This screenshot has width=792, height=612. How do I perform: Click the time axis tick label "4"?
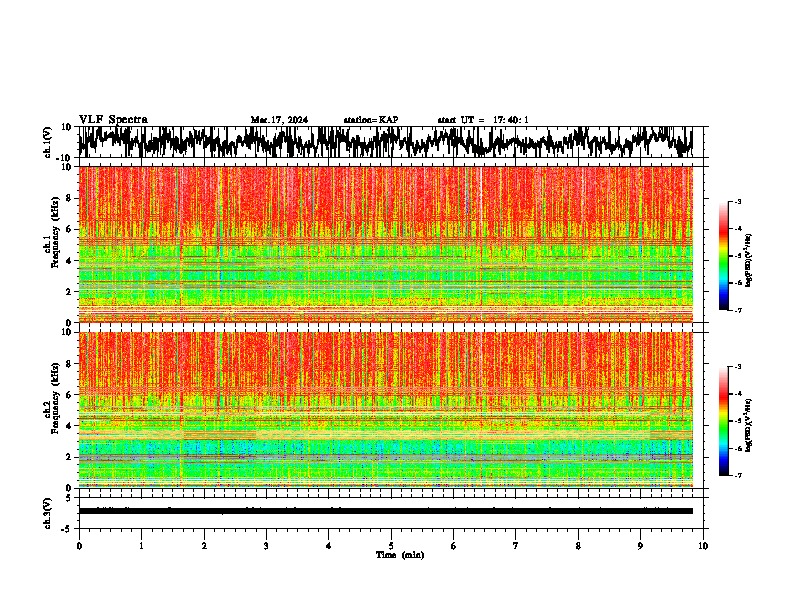tap(329, 546)
